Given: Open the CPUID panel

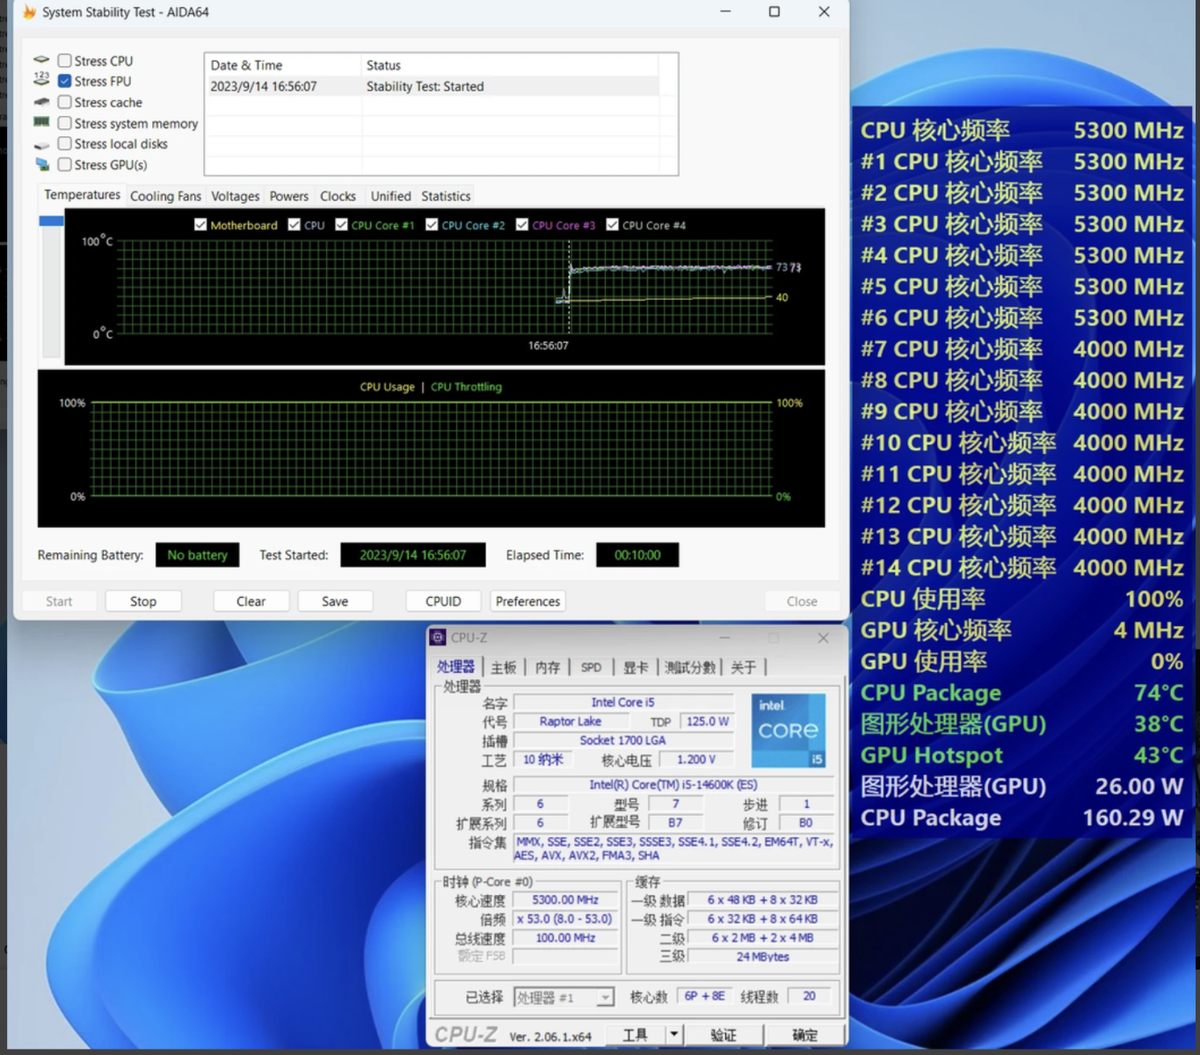Looking at the screenshot, I should click(443, 601).
